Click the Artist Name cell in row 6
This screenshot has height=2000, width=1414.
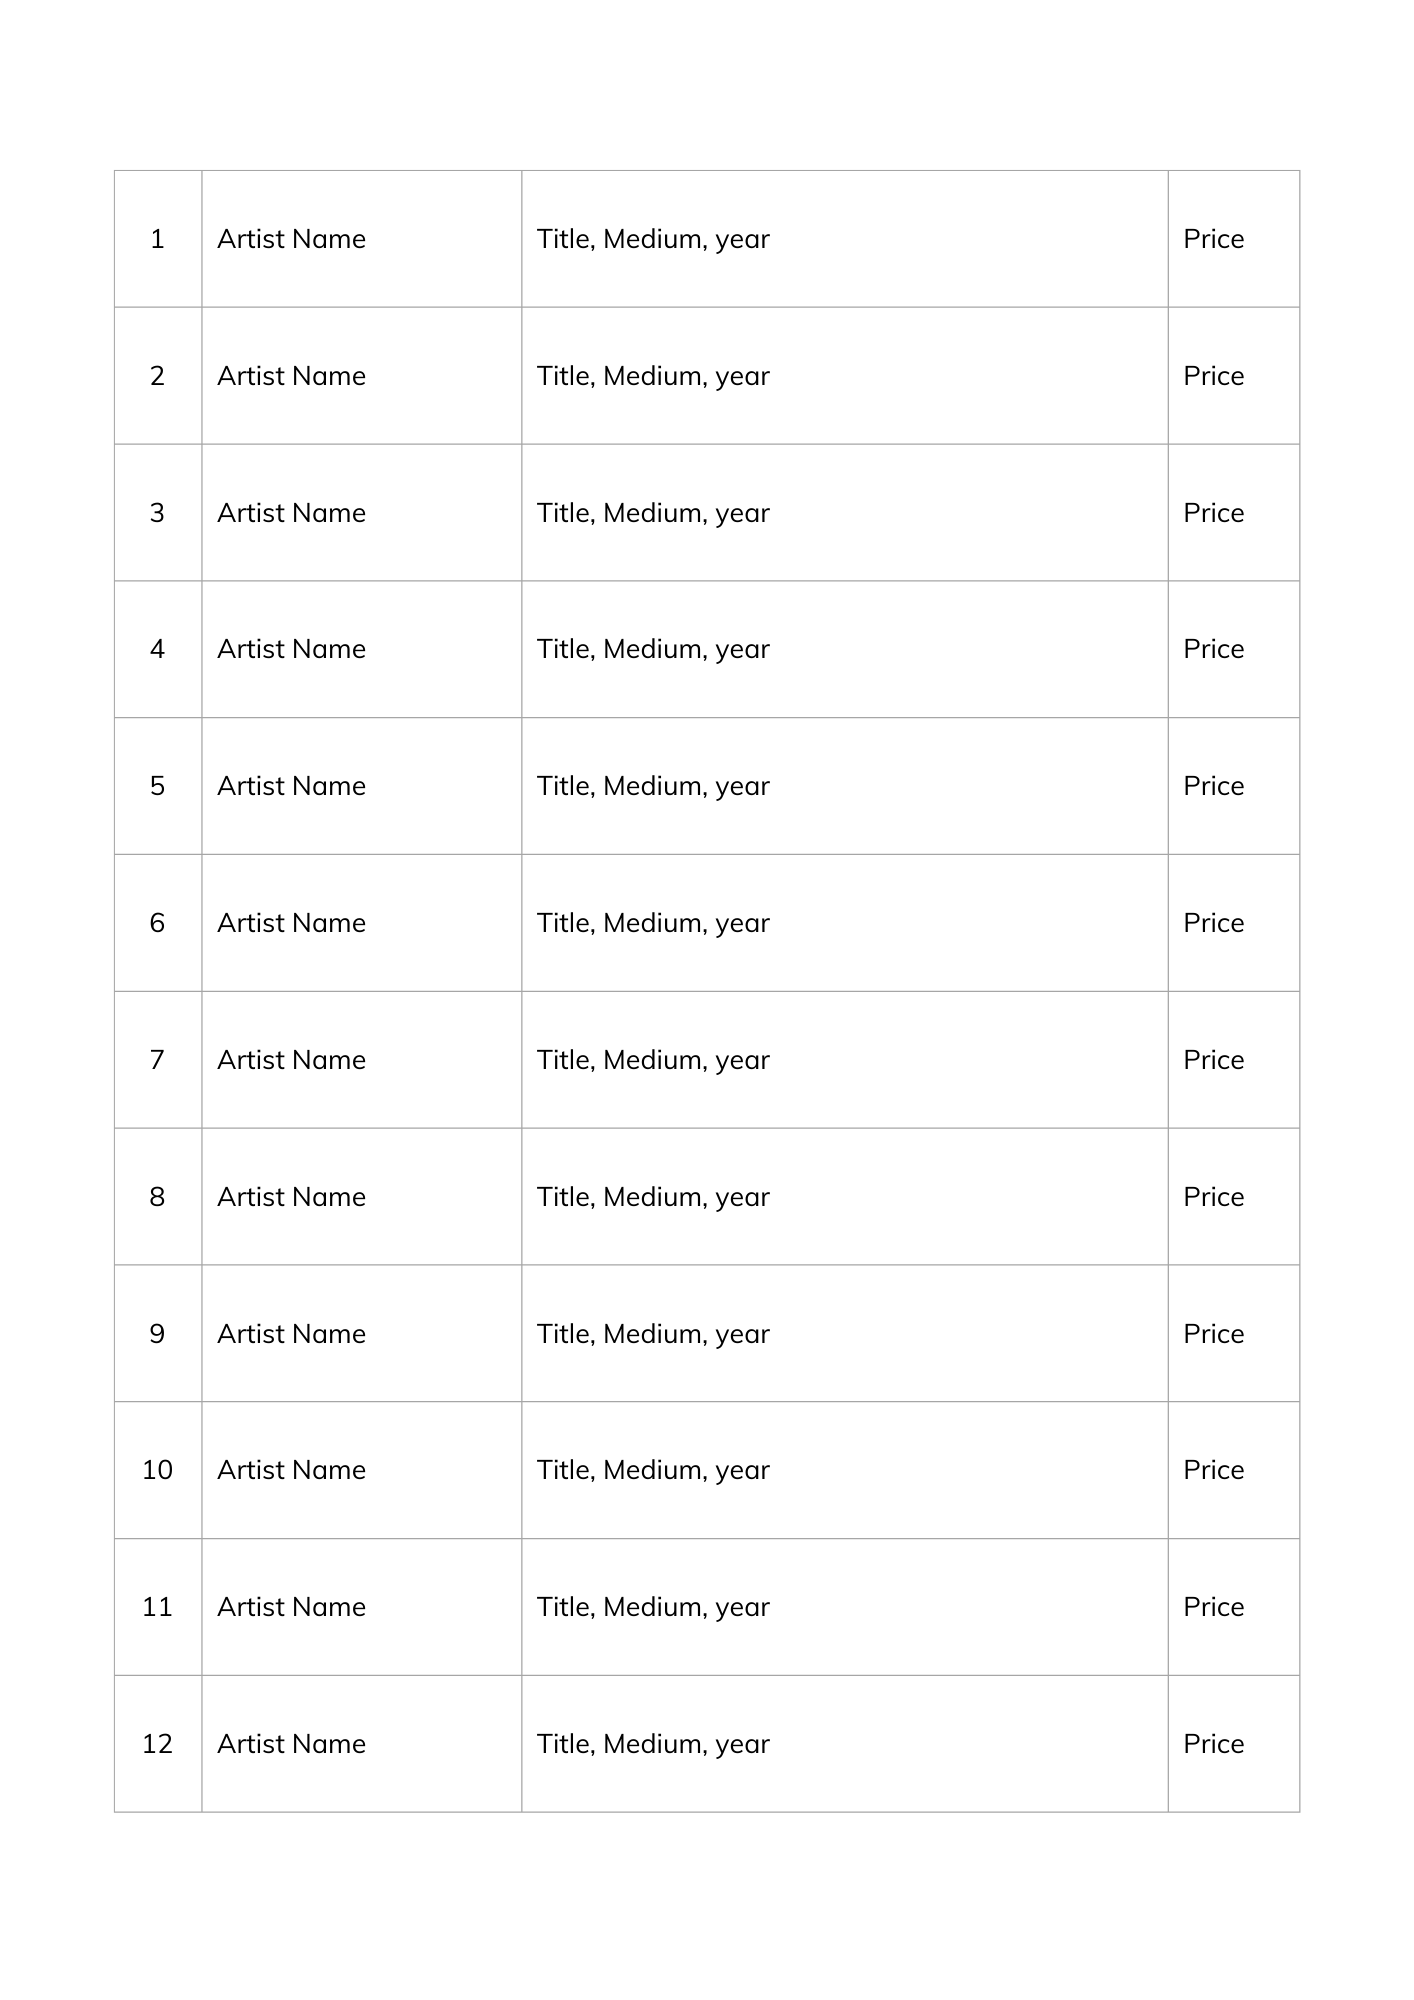[361, 923]
